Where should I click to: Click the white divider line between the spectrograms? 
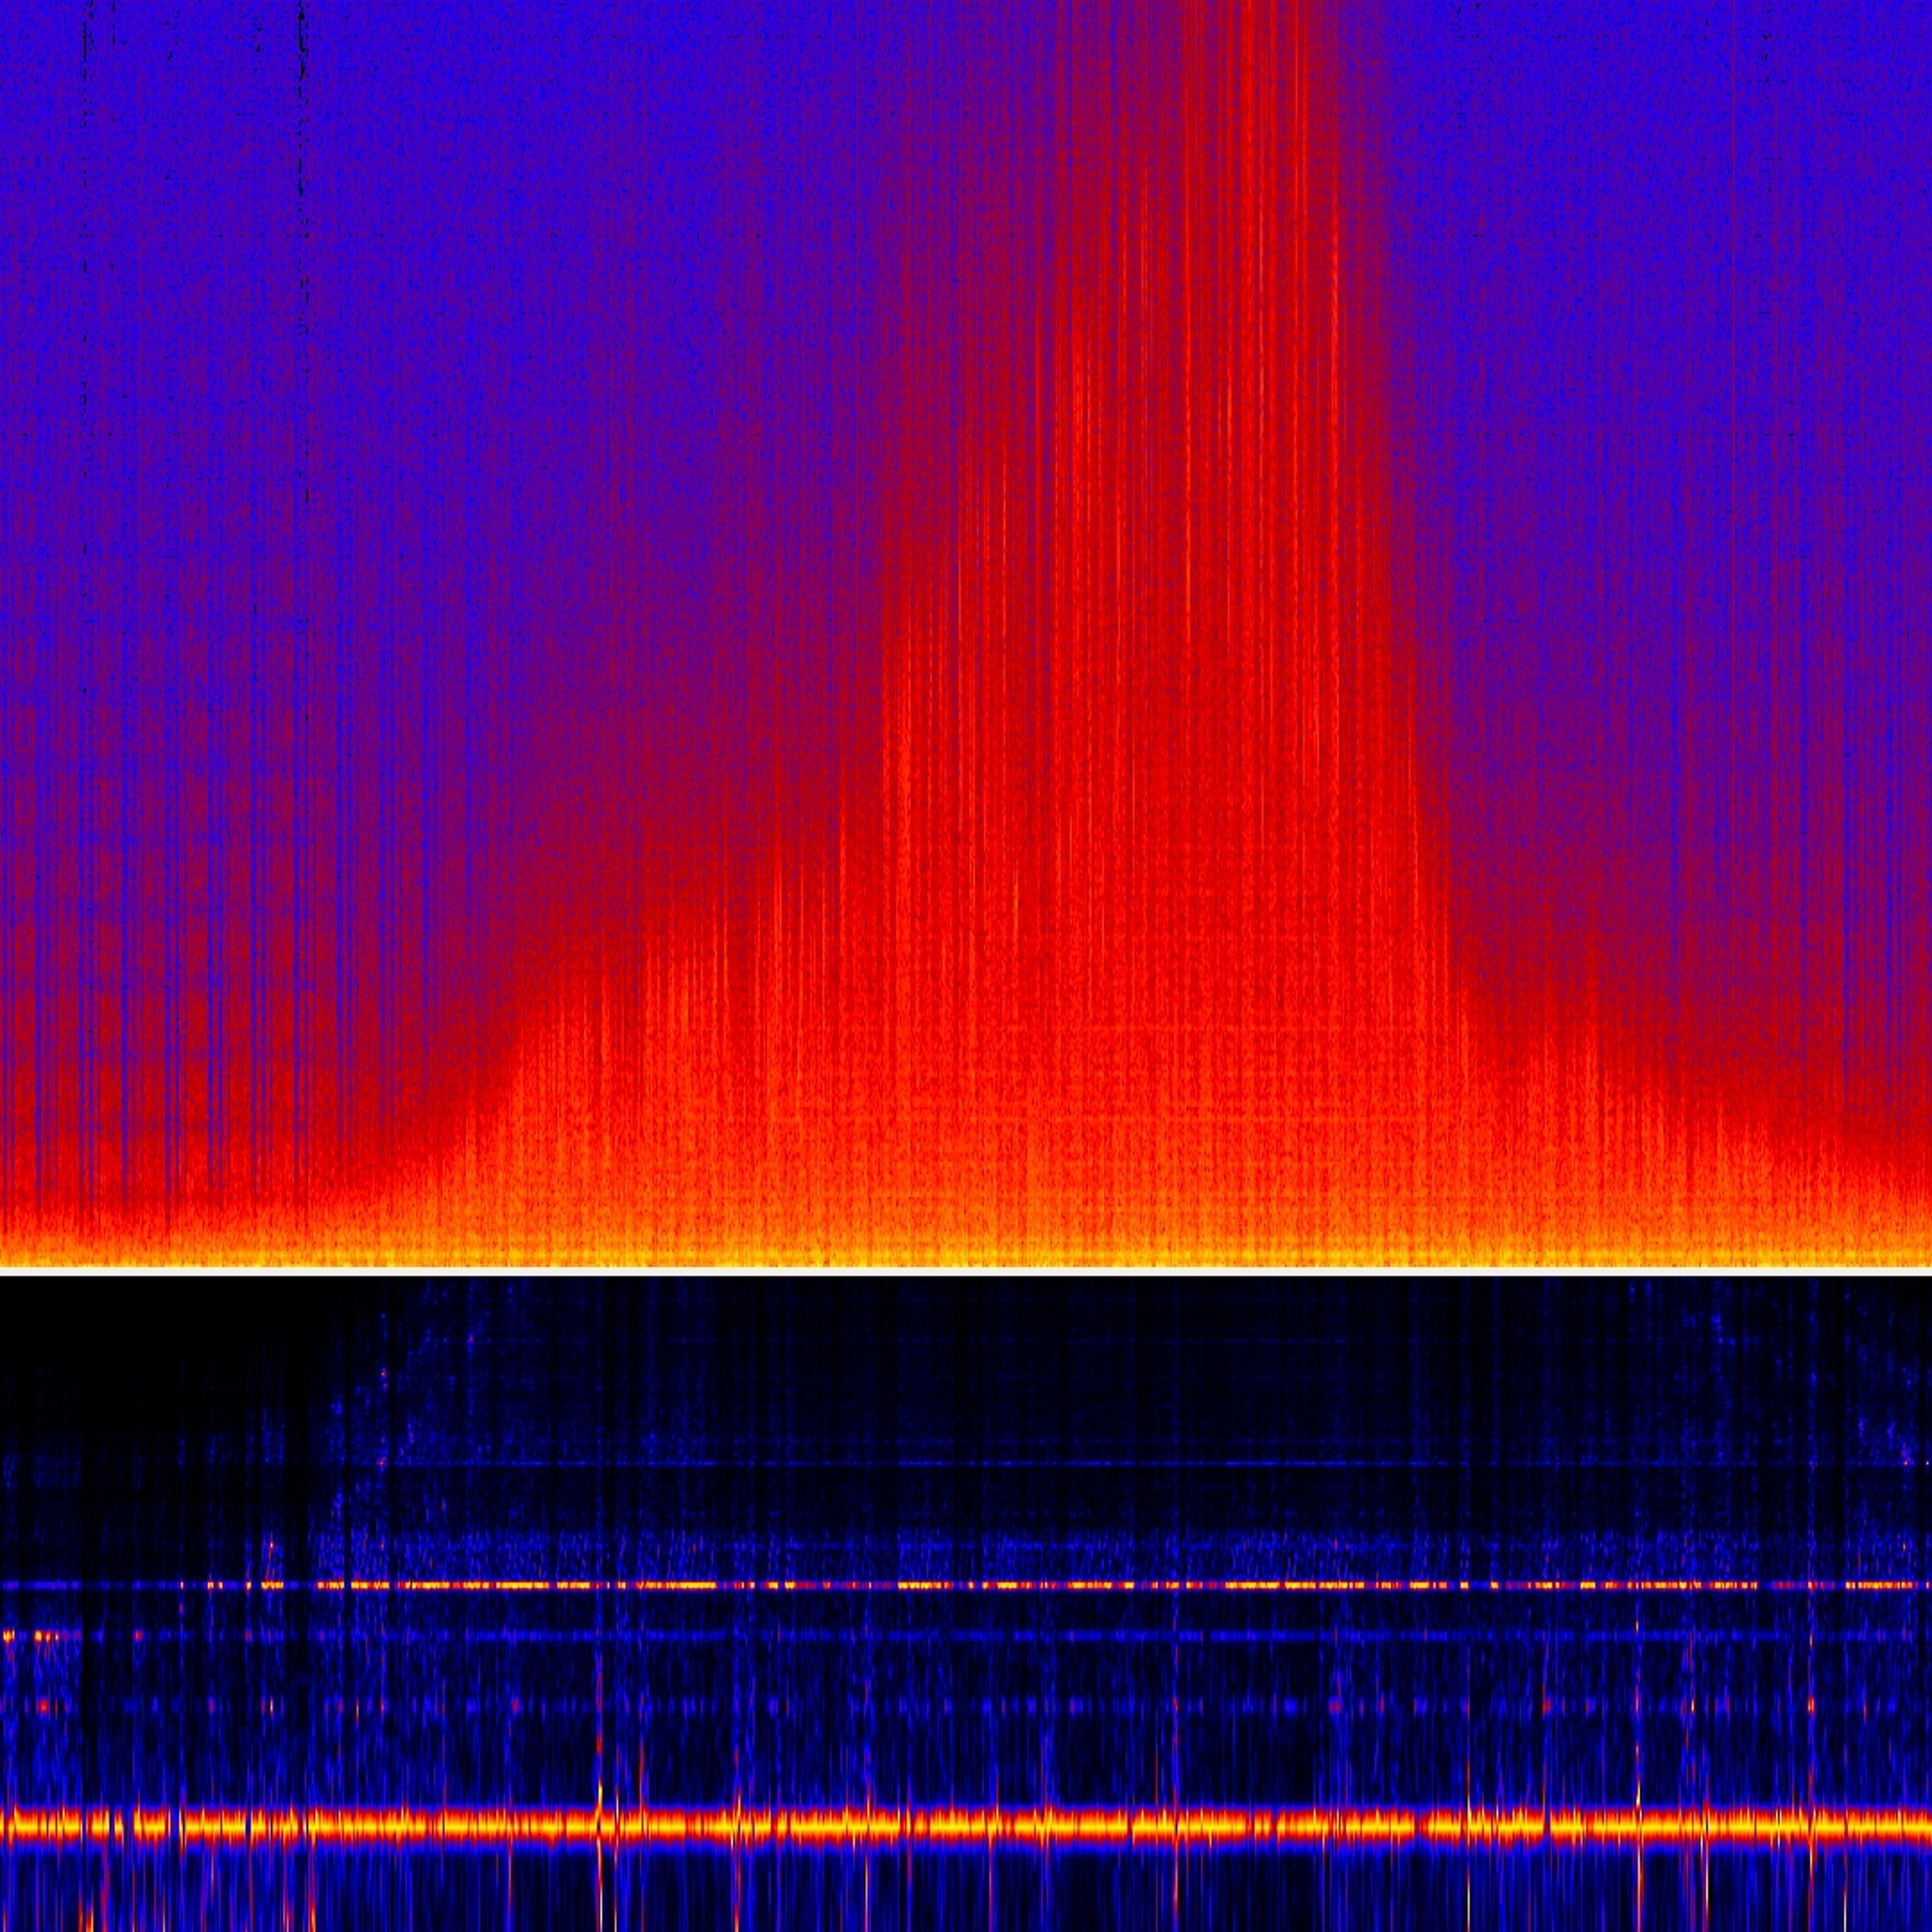[966, 1272]
